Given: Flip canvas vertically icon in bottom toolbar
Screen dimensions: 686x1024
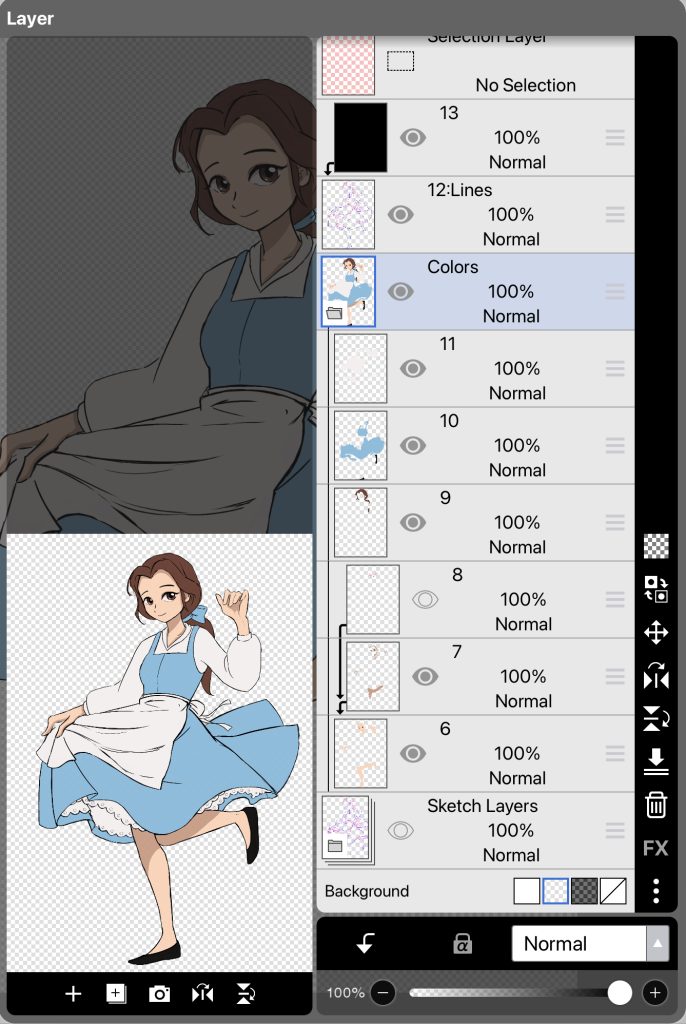Looking at the screenshot, I should pyautogui.click(x=246, y=993).
